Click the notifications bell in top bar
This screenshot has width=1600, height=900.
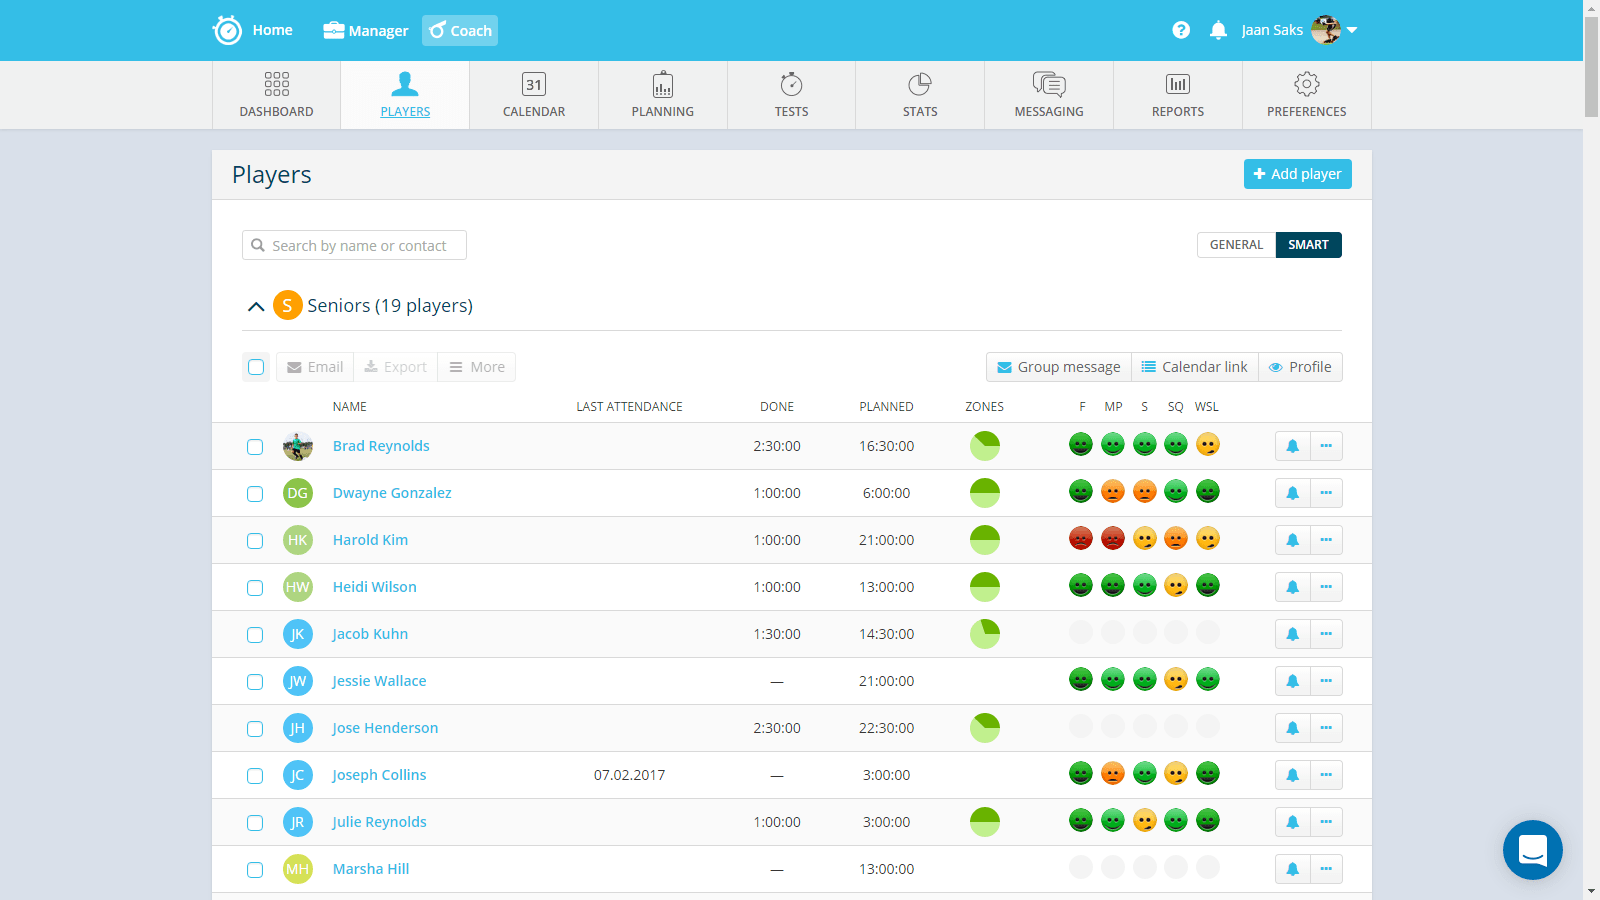1218,30
